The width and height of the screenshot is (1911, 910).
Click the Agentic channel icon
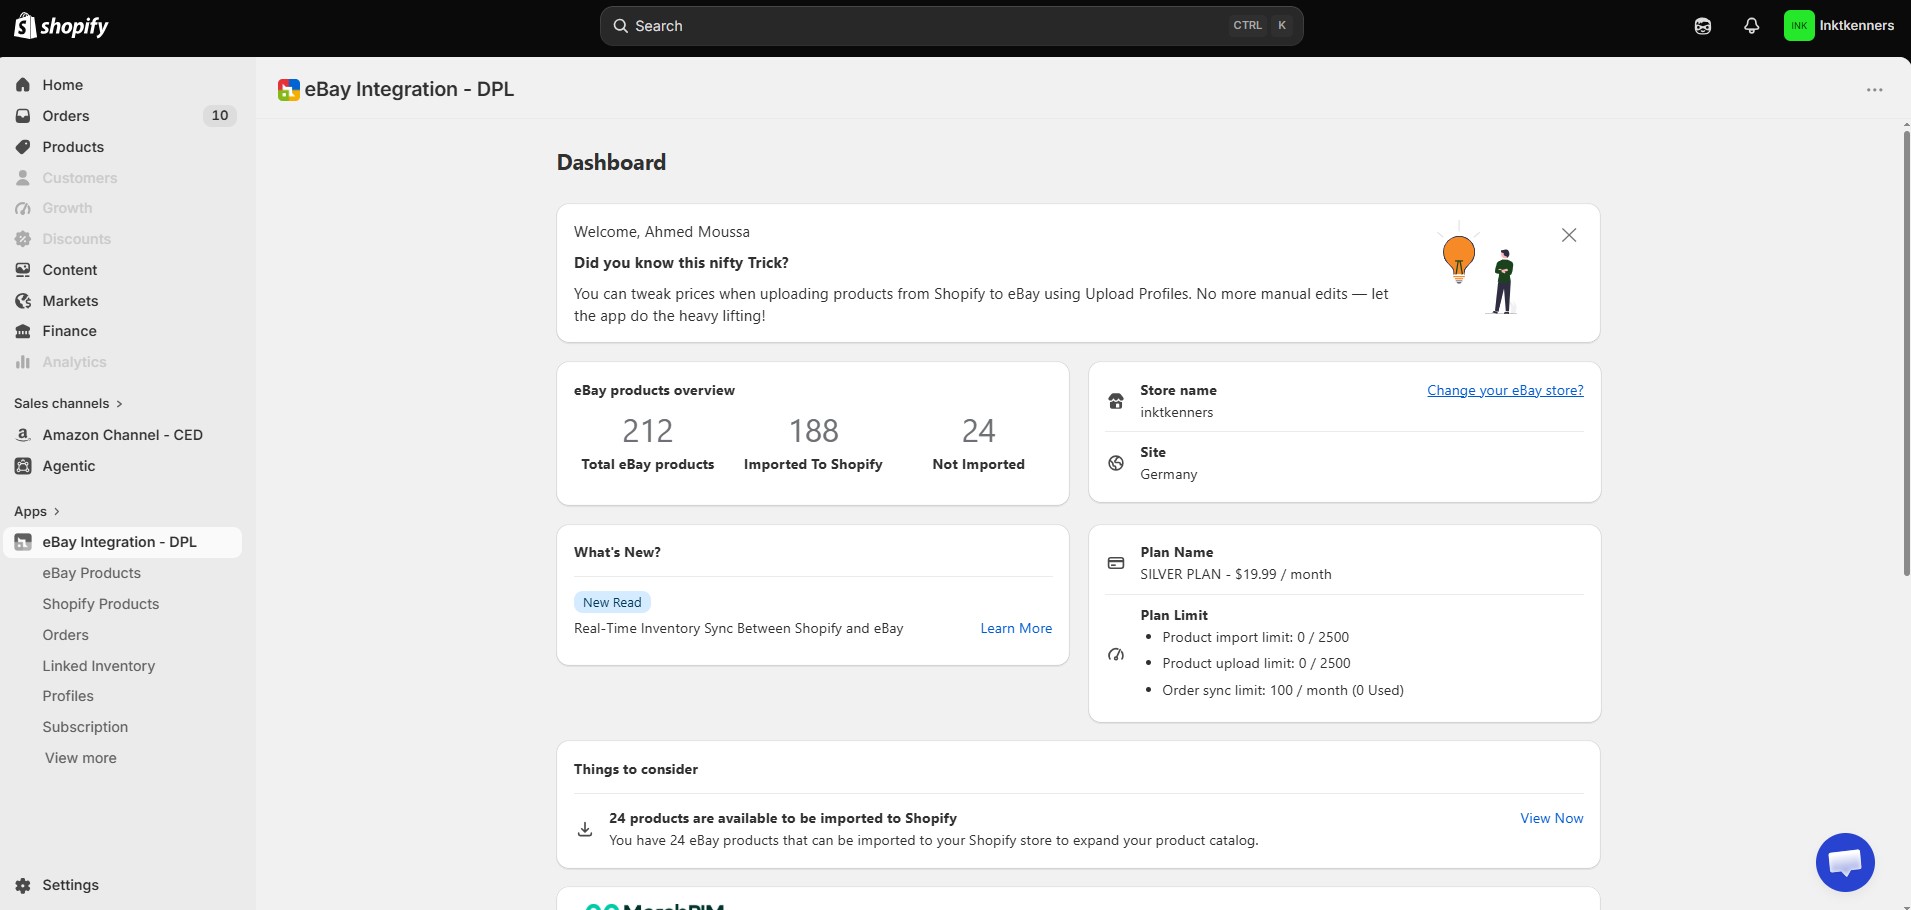23,466
